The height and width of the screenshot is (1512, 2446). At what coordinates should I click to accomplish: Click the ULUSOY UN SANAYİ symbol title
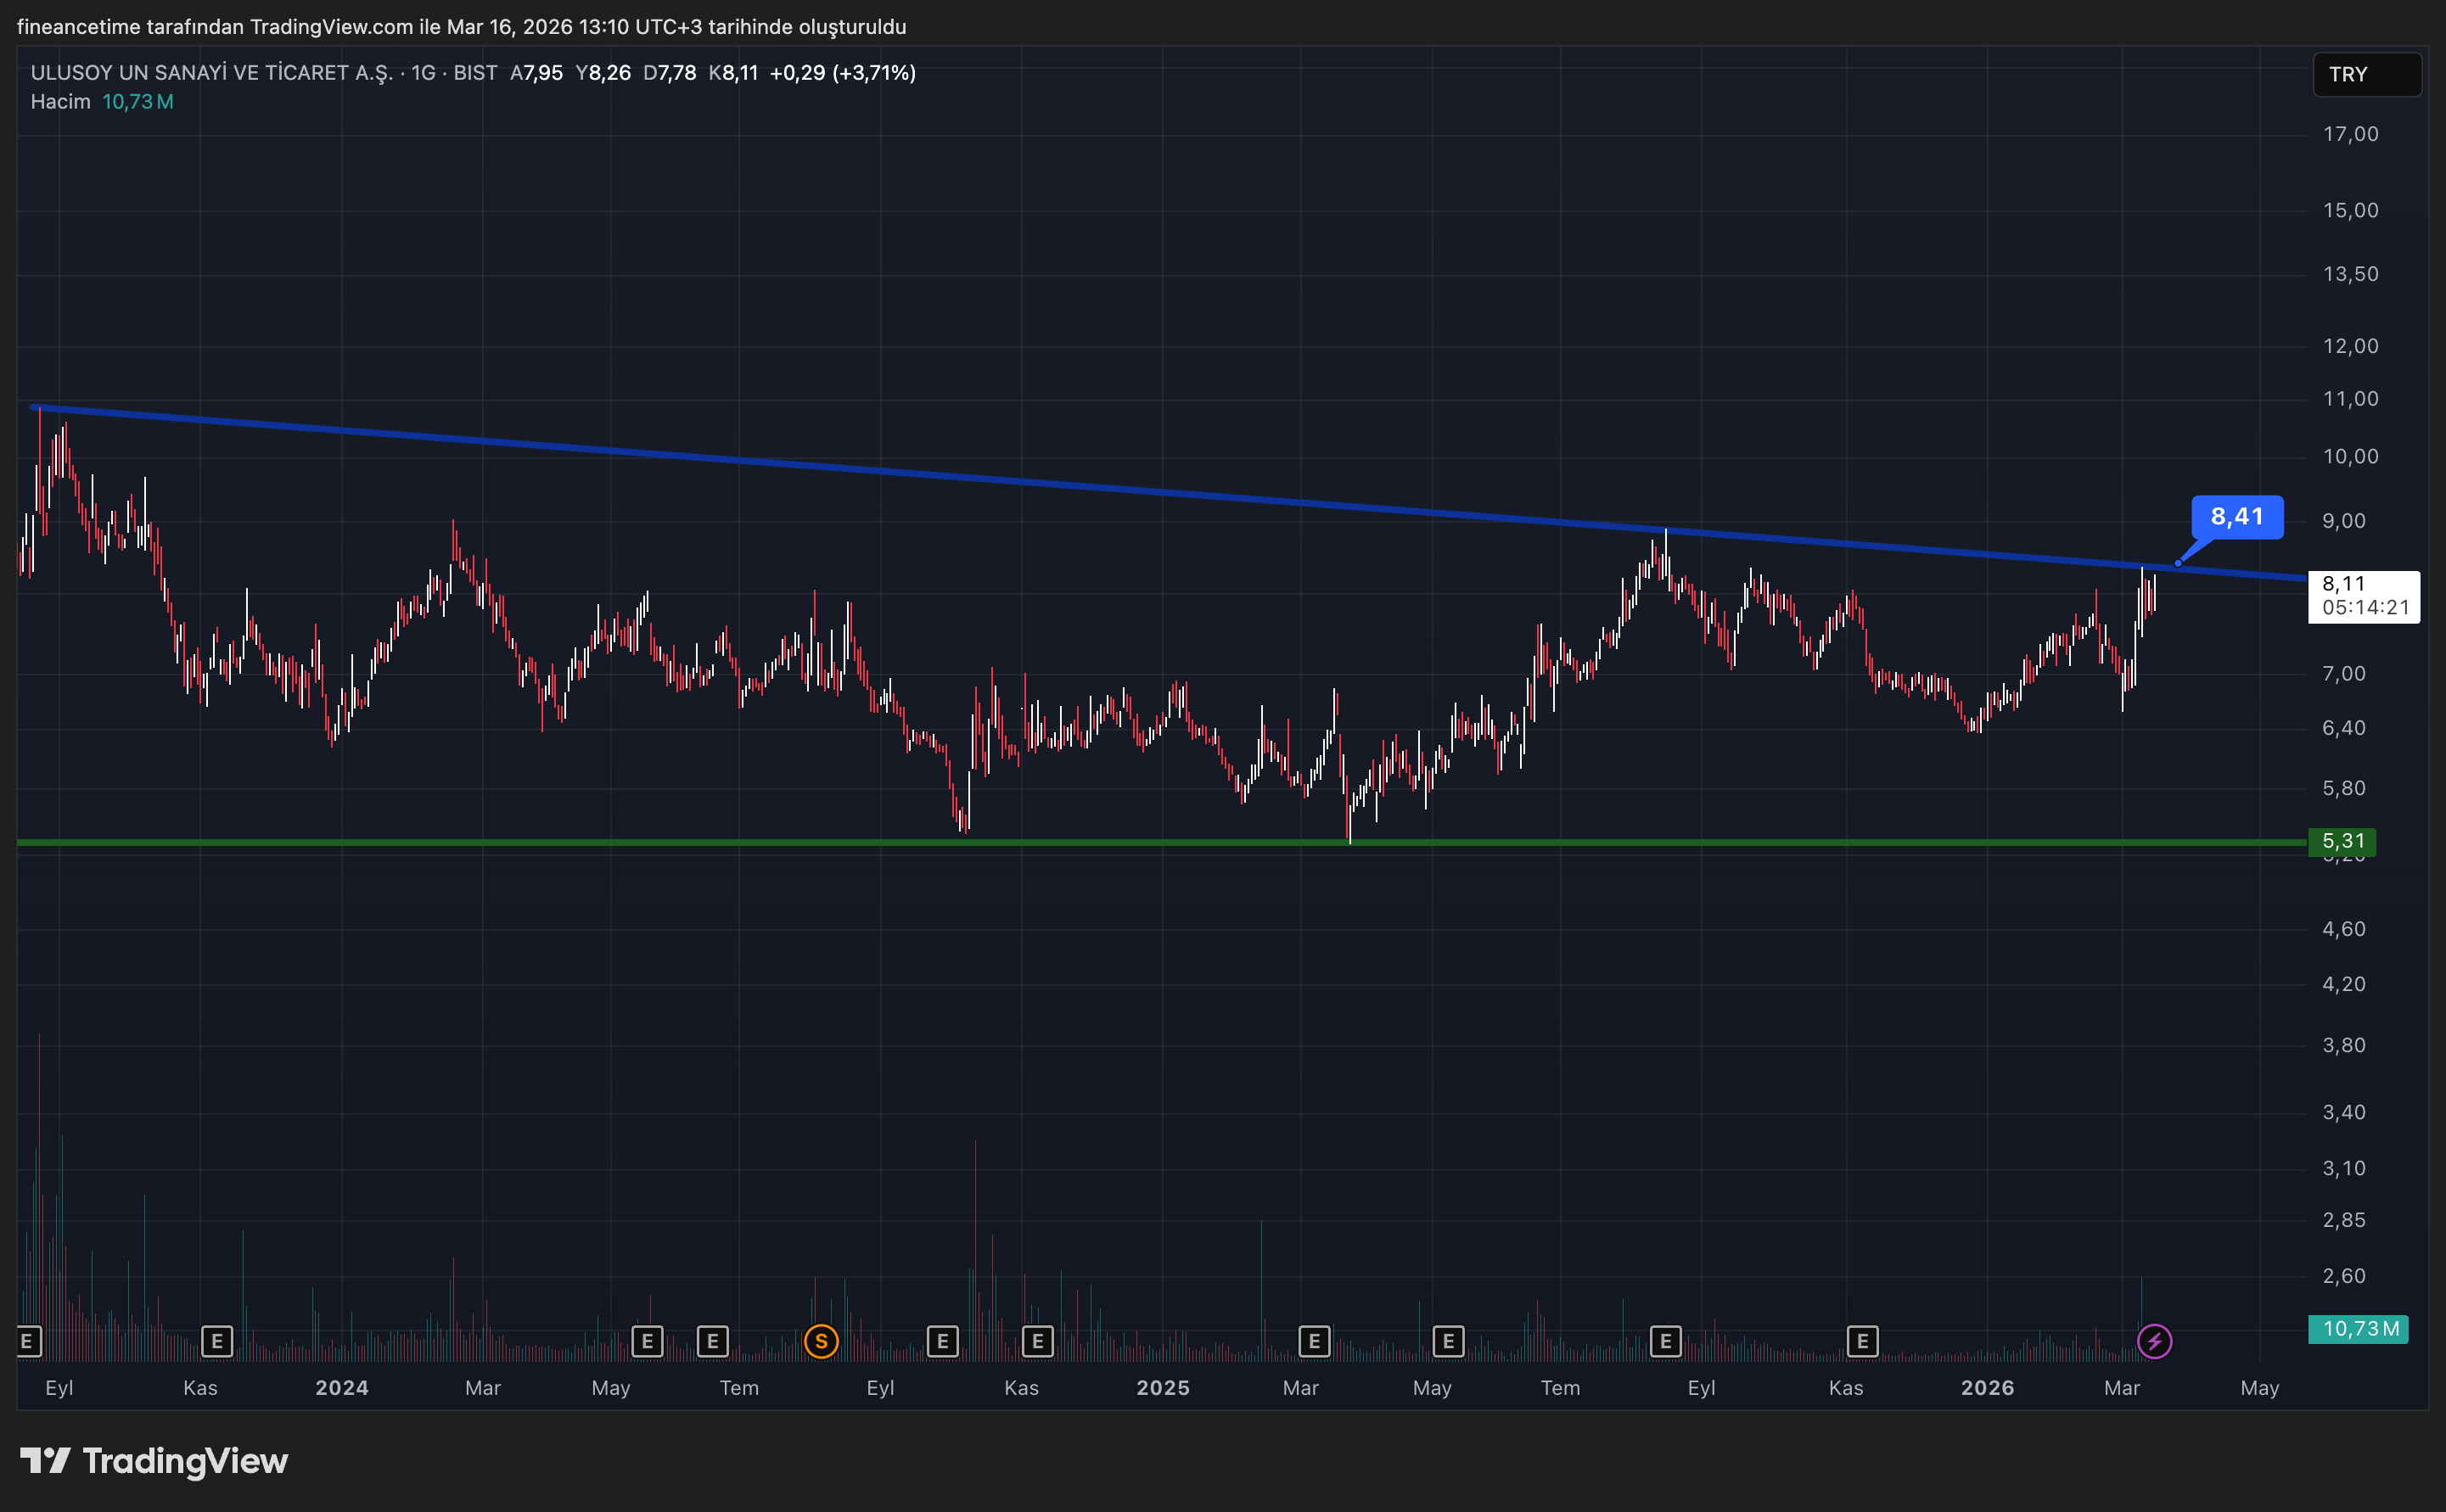pos(211,73)
